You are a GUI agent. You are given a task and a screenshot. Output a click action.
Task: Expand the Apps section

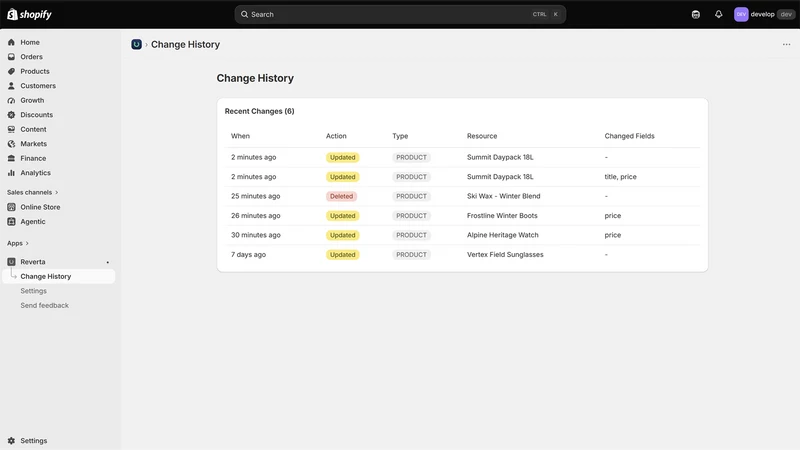(x=18, y=243)
